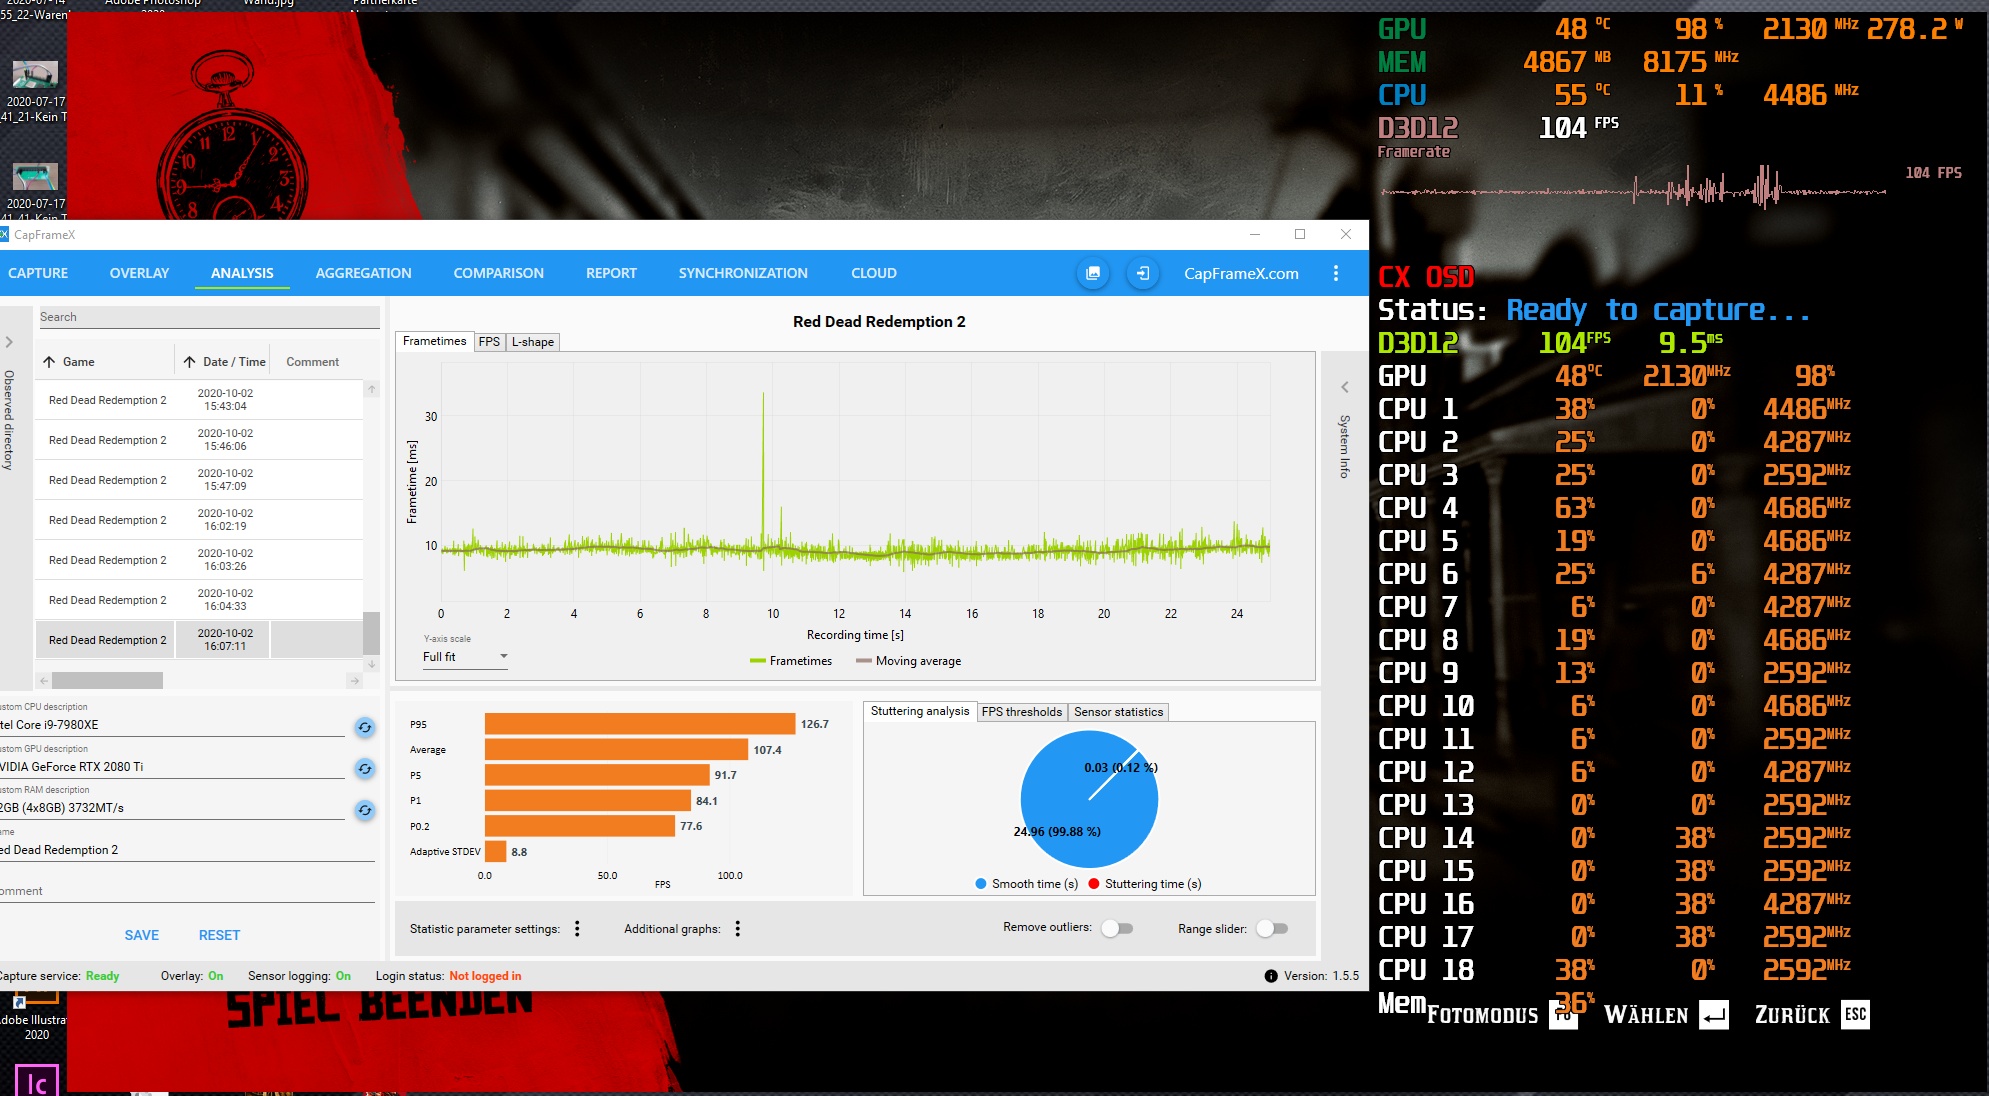Click the record search field

(x=208, y=317)
